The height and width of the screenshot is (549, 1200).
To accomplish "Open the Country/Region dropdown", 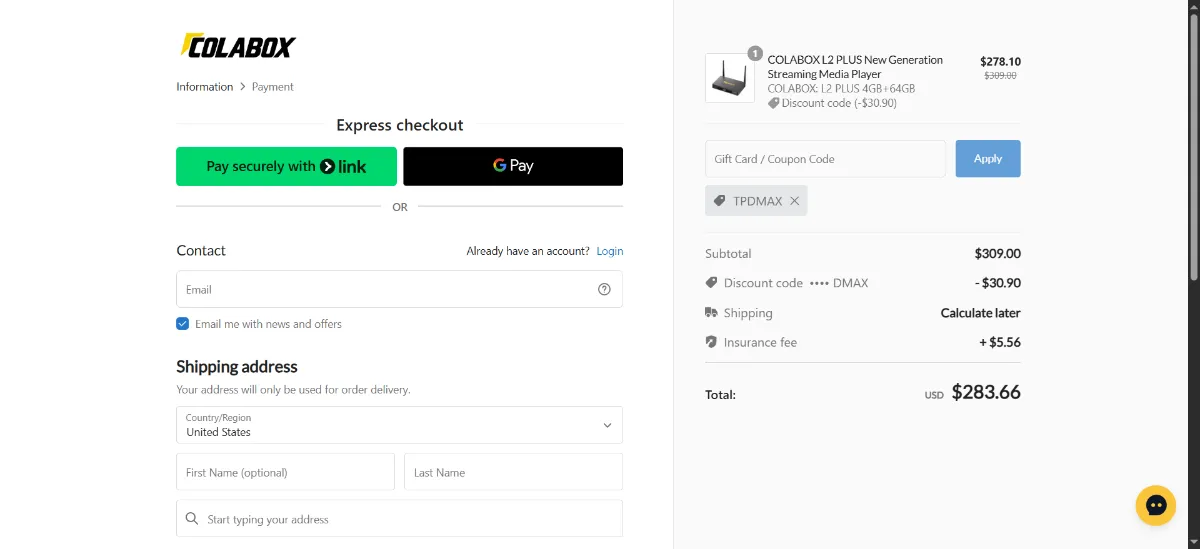I will pos(399,425).
